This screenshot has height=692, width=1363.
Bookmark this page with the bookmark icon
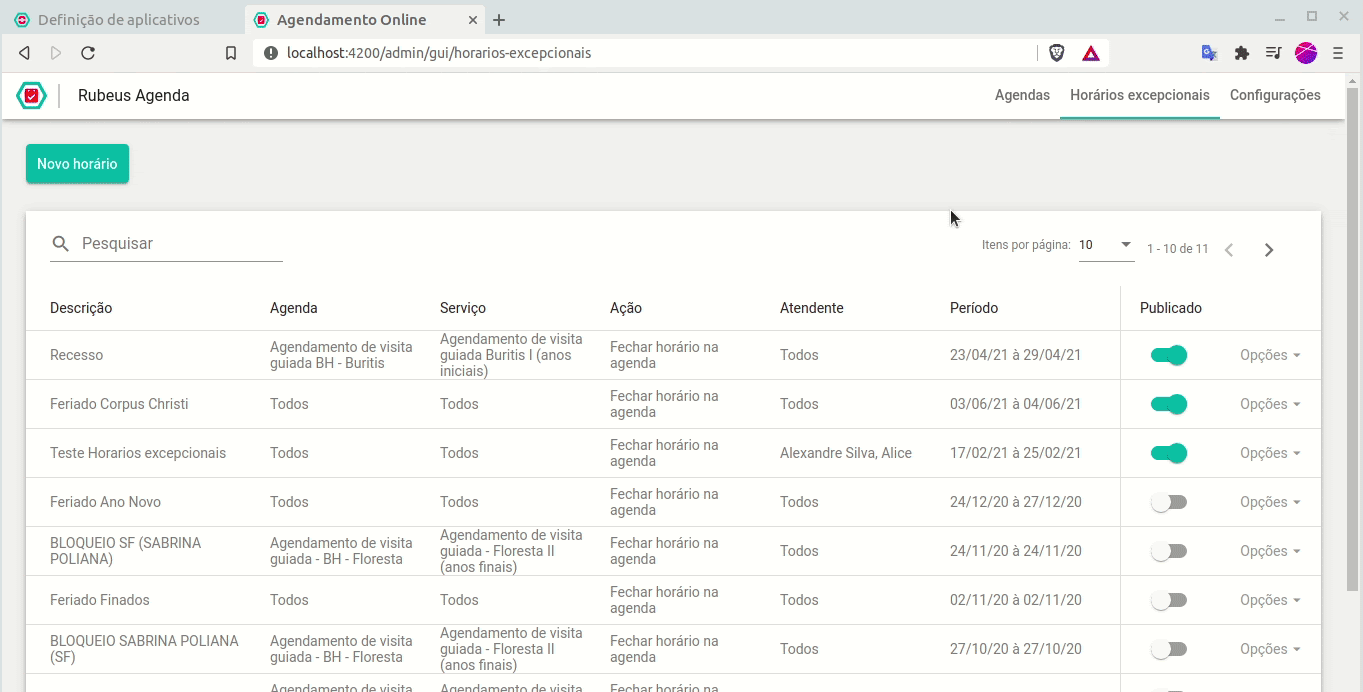[231, 53]
